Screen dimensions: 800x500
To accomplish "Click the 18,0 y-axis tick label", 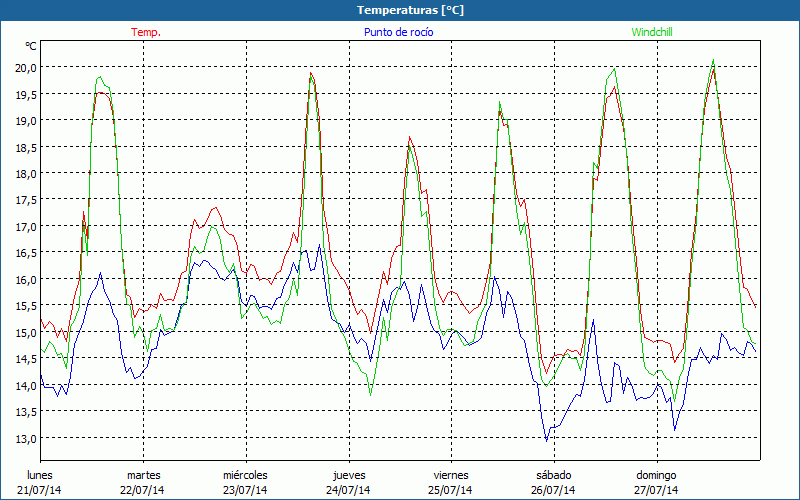I will (x=24, y=173).
